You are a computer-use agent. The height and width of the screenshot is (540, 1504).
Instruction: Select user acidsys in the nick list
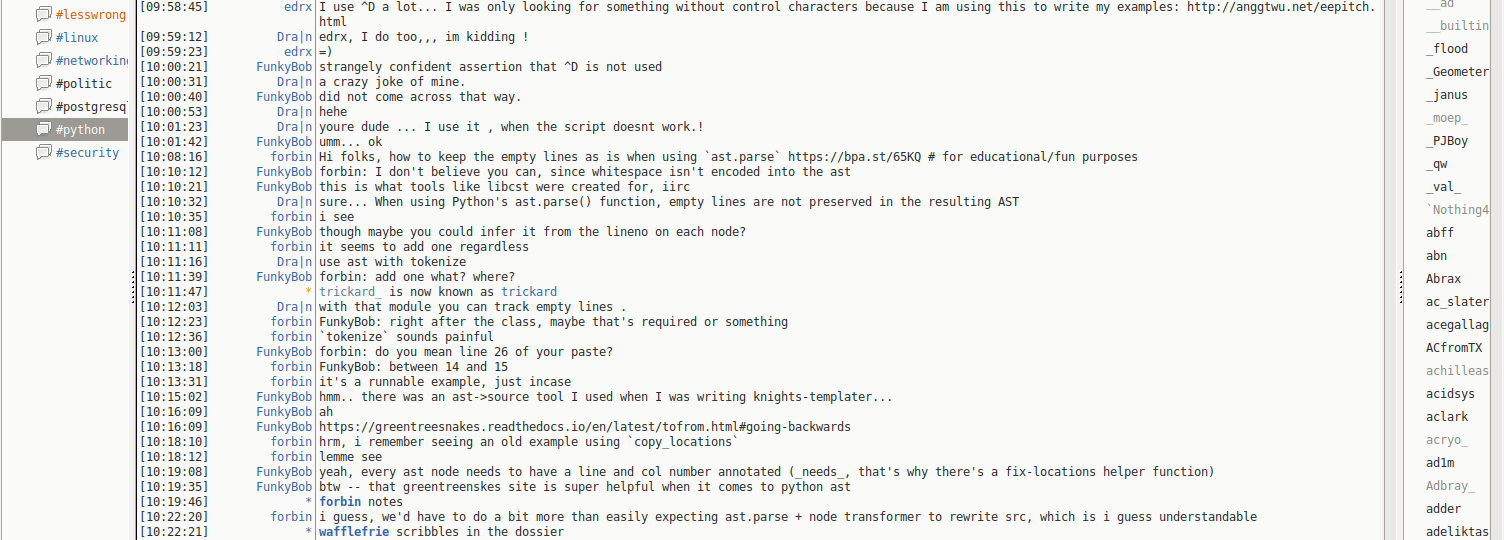click(1450, 394)
